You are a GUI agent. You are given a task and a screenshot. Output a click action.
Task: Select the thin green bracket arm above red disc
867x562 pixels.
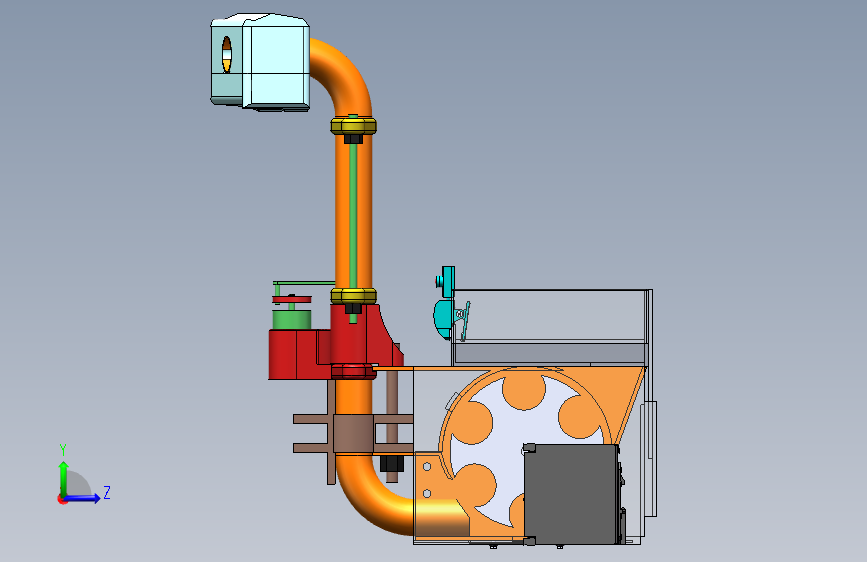(x=303, y=284)
